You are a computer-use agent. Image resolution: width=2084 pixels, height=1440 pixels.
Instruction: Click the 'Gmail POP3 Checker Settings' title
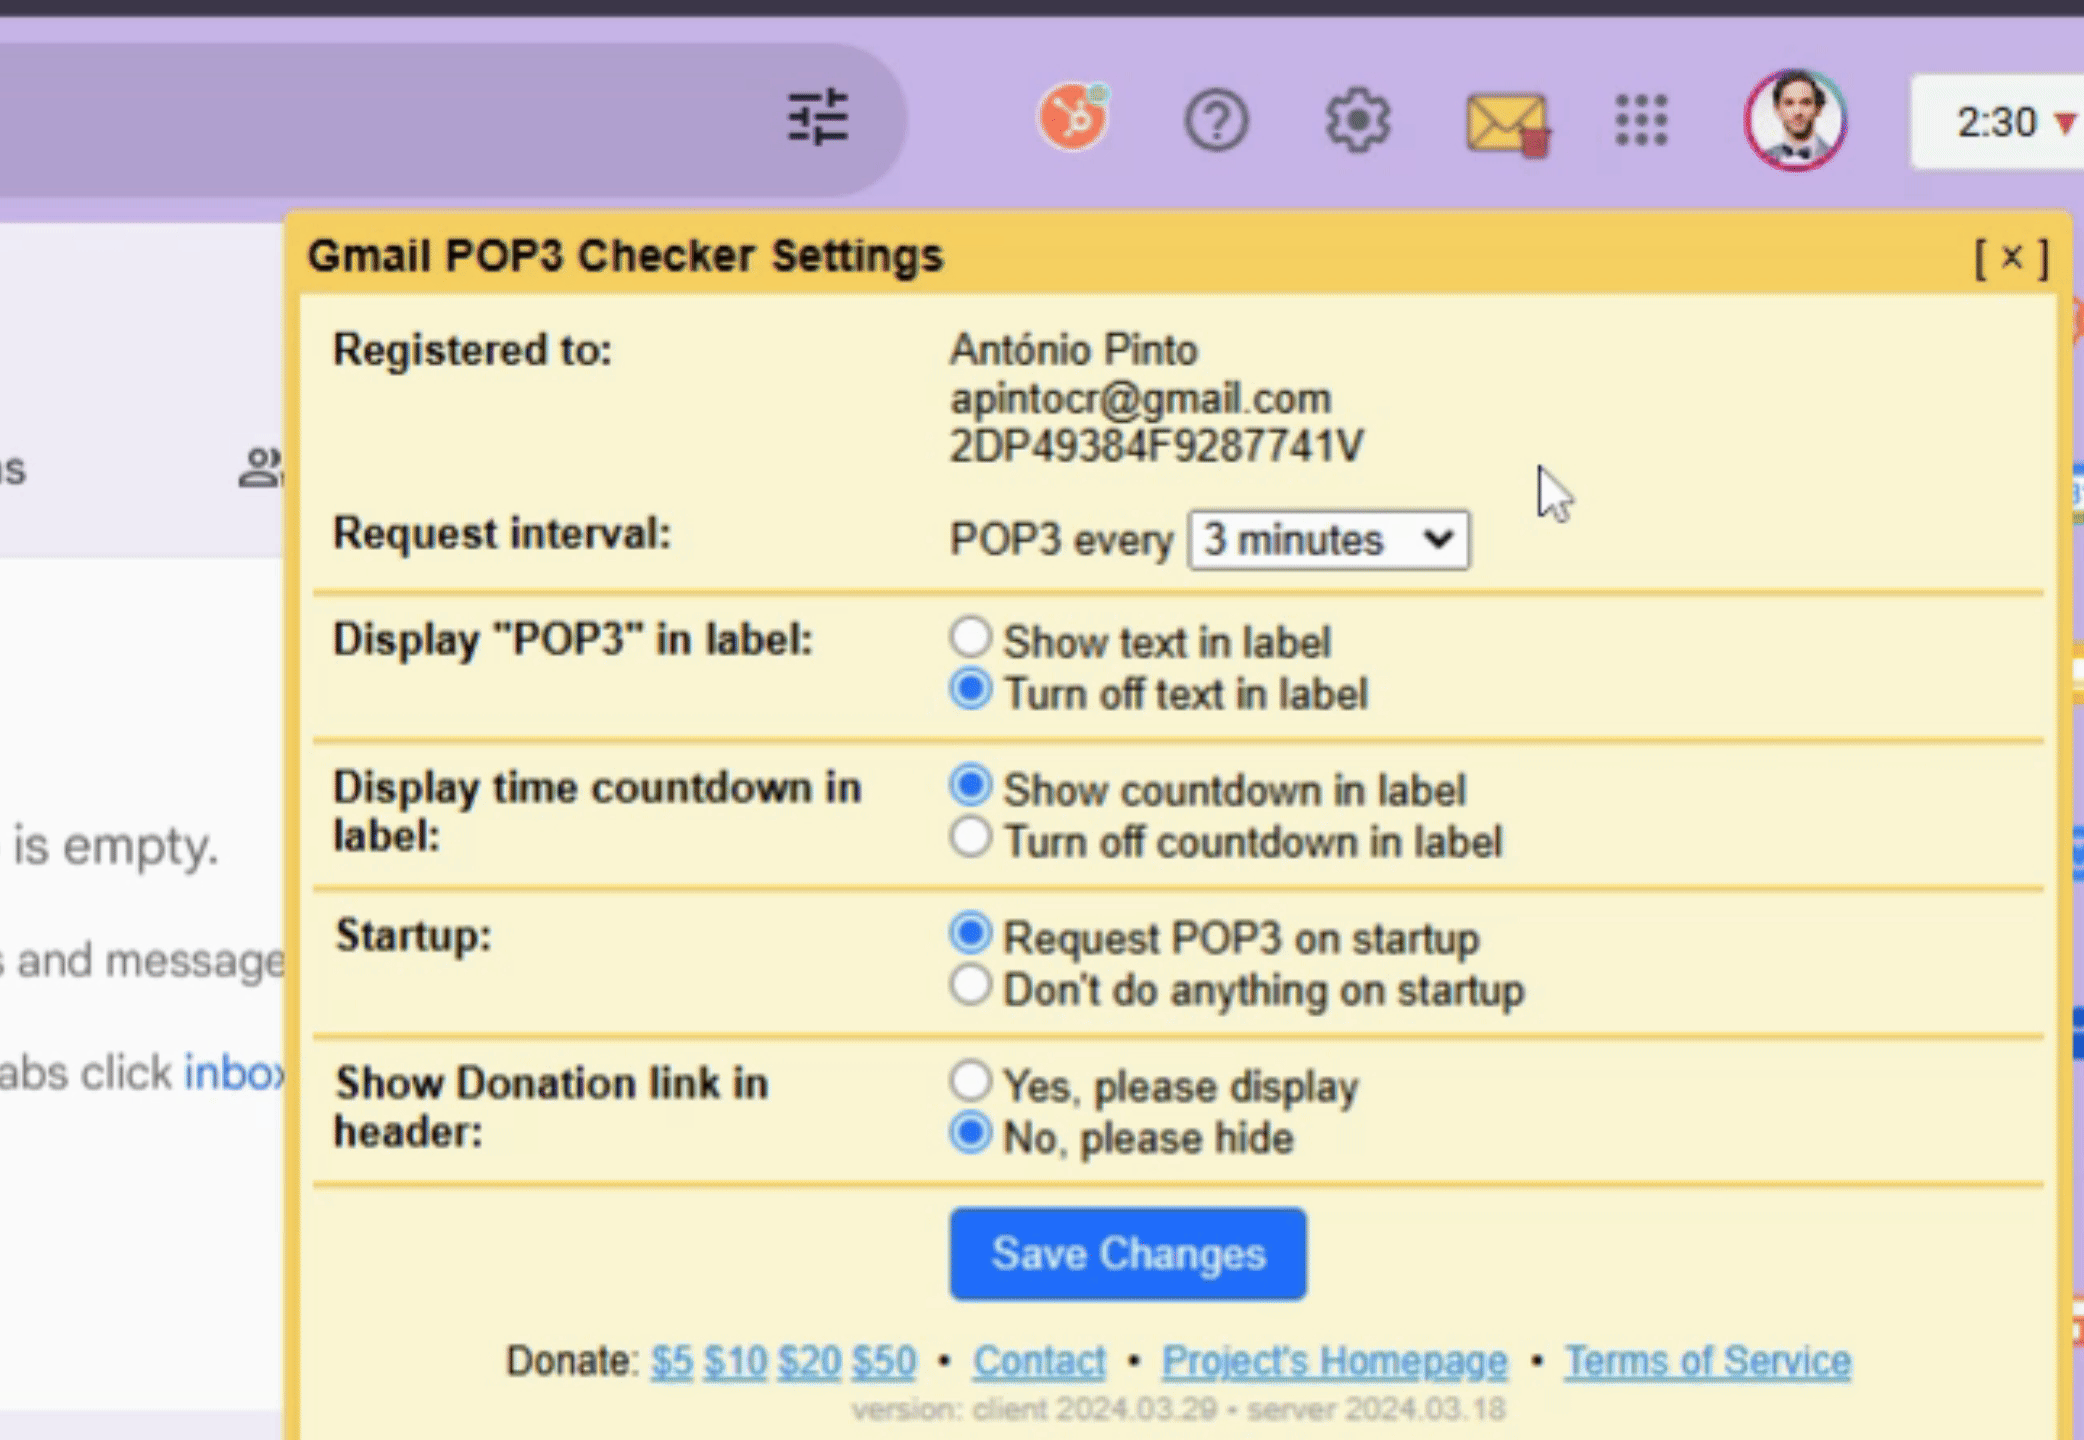[625, 256]
